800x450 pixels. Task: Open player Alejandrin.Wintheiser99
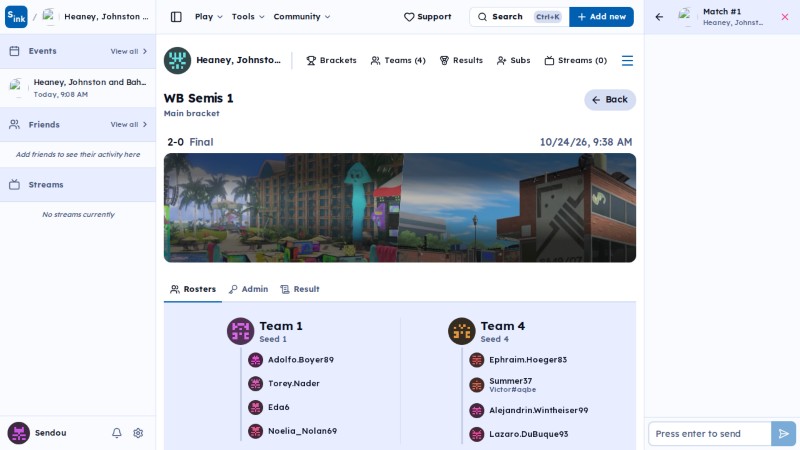click(538, 410)
